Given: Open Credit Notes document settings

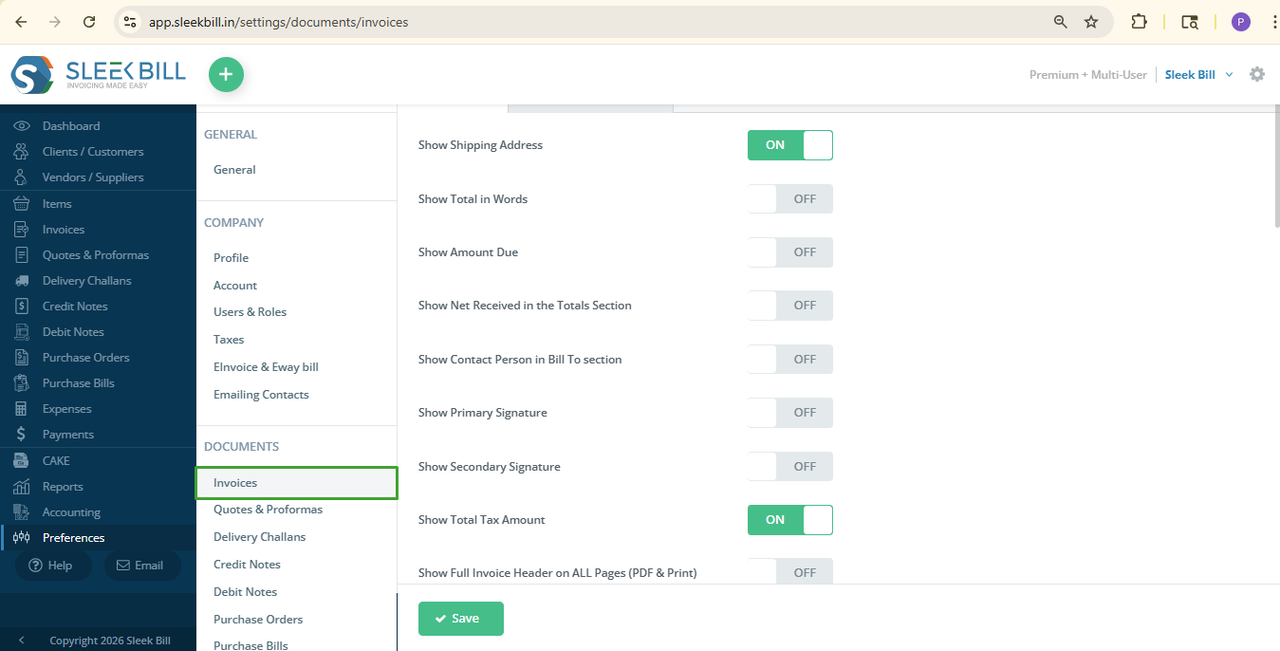Looking at the screenshot, I should point(247,565).
